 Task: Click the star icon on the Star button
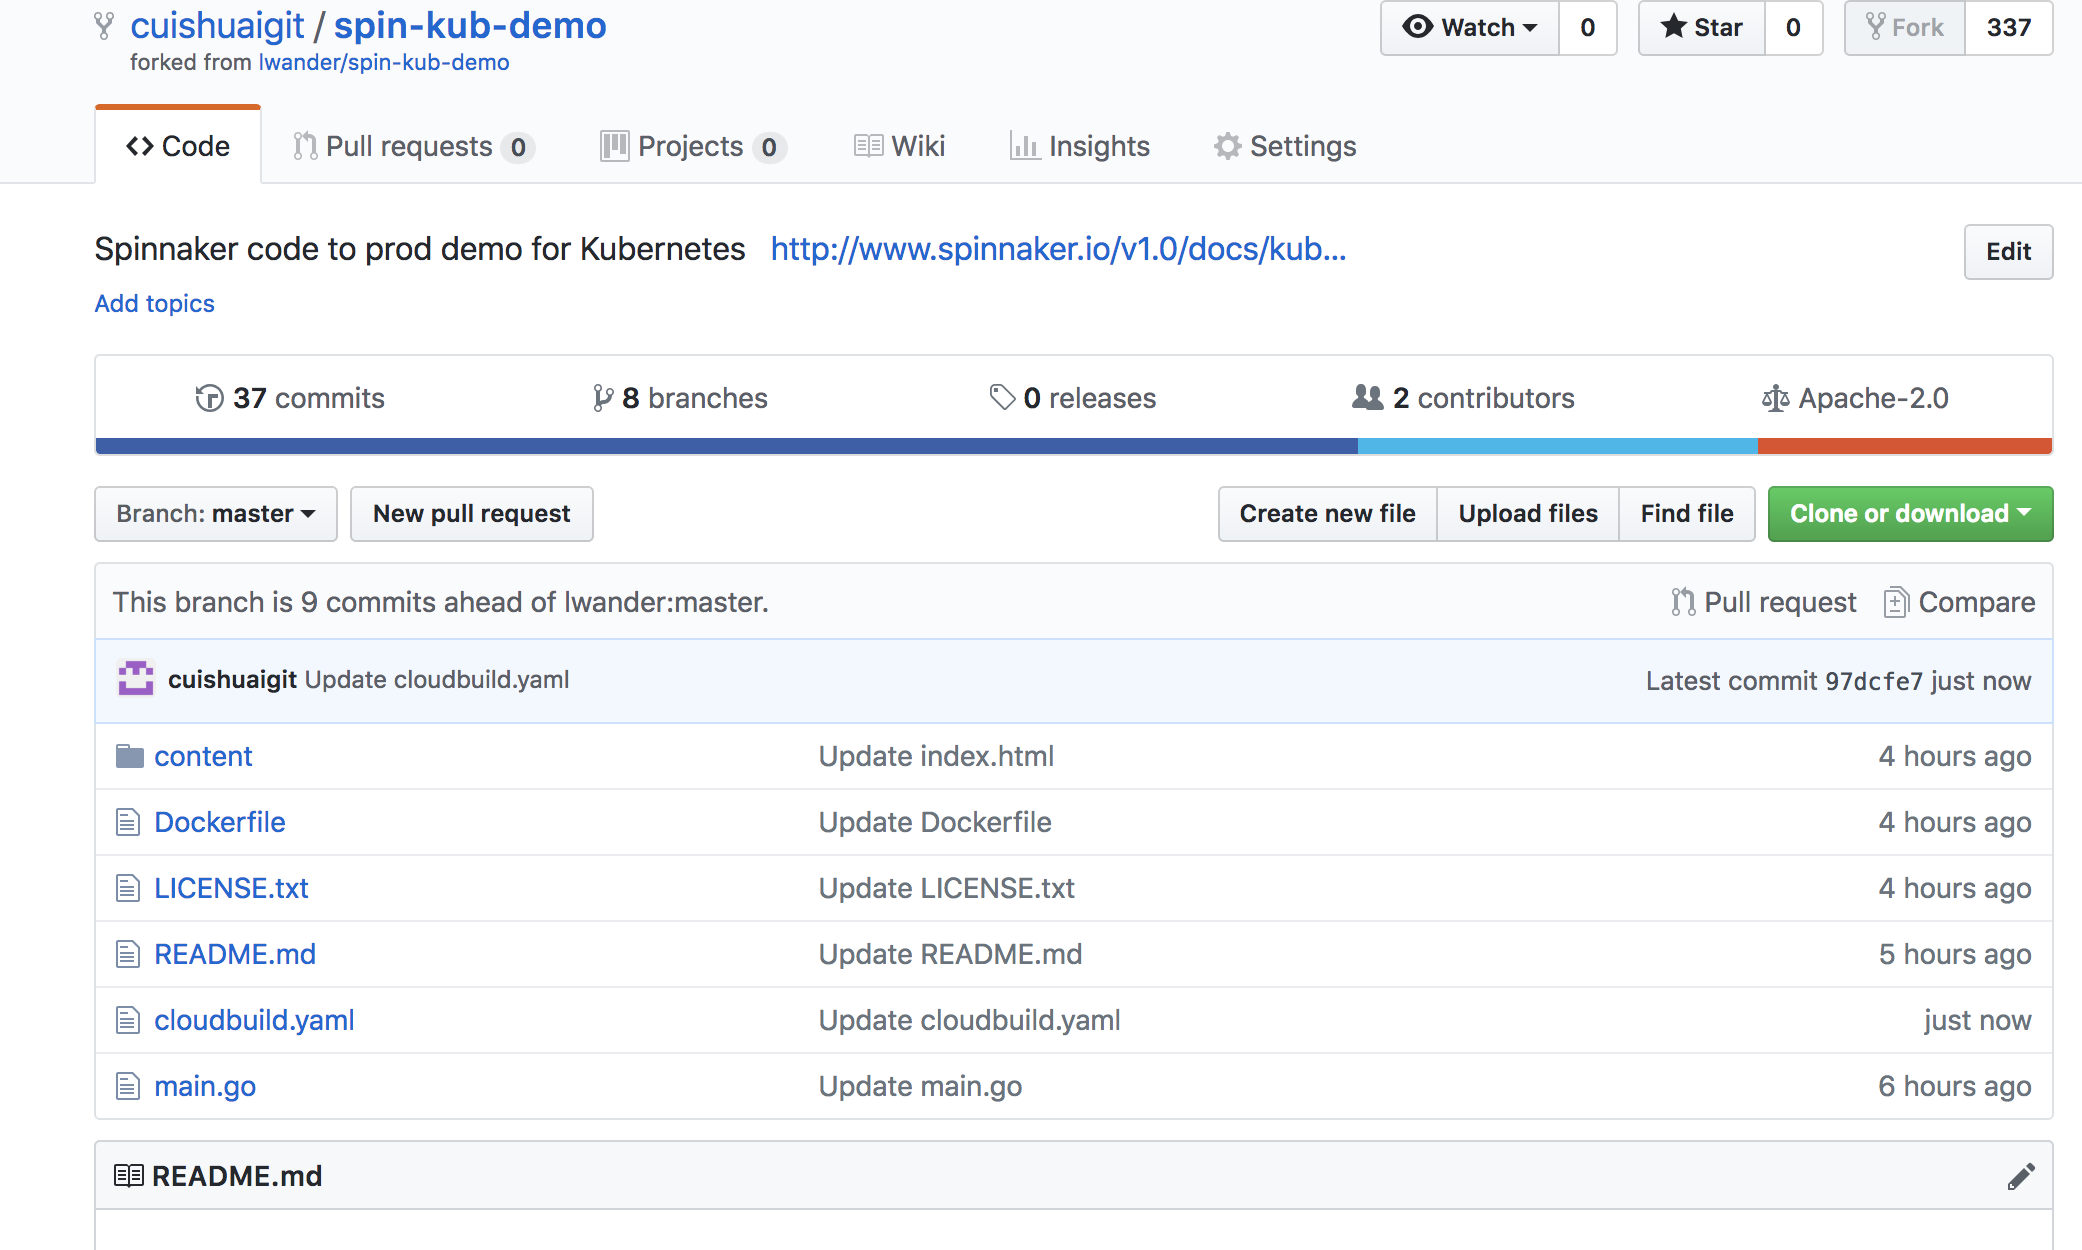pyautogui.click(x=1673, y=26)
